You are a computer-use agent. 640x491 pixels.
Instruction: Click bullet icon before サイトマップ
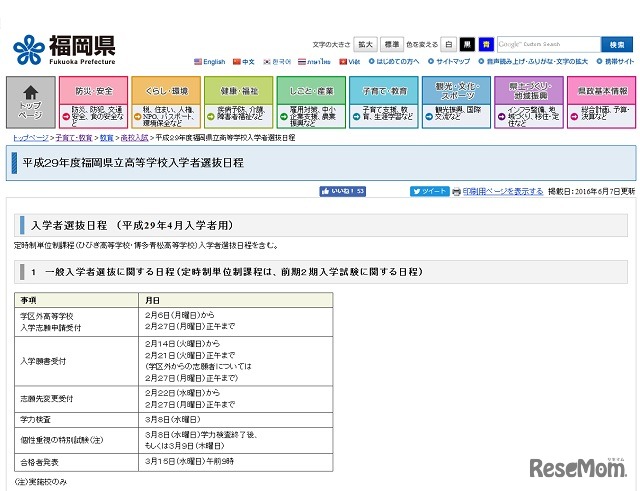pos(431,61)
